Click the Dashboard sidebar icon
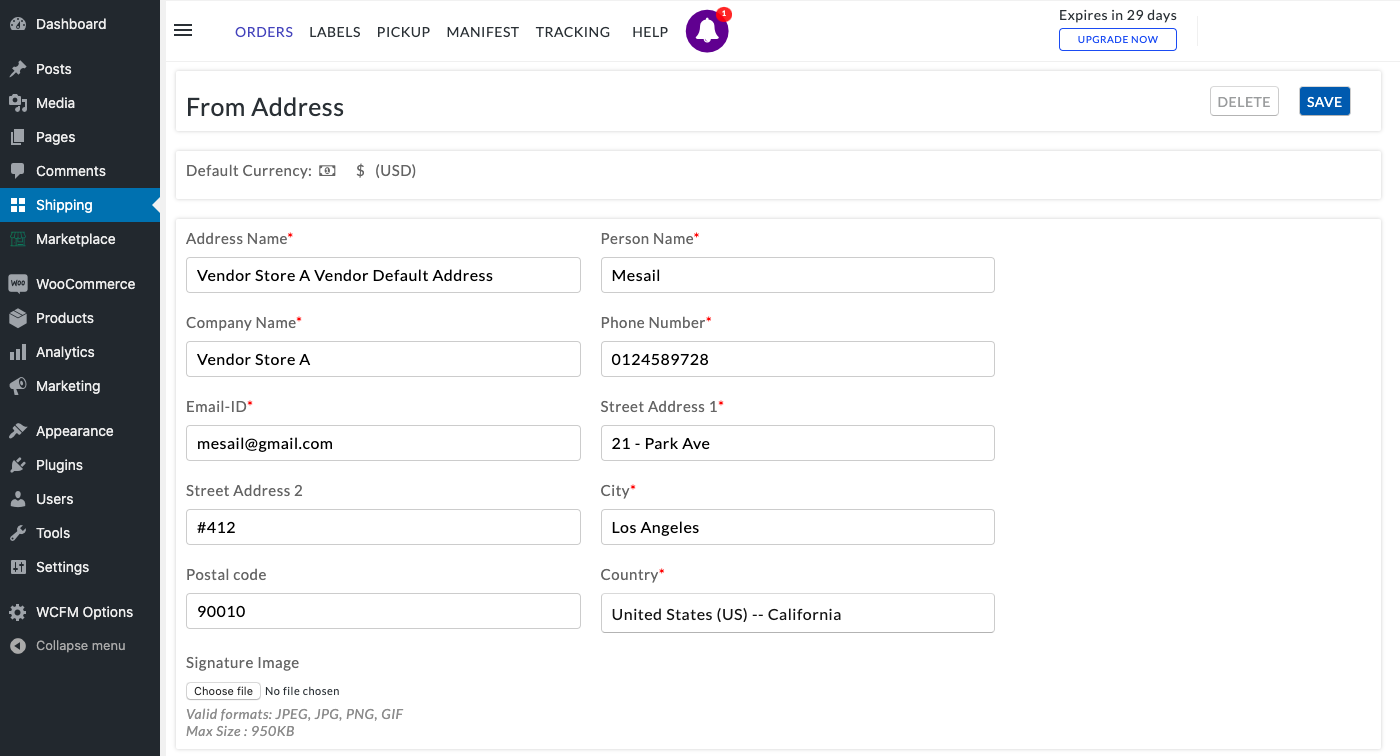The height and width of the screenshot is (756, 1400). coord(18,24)
